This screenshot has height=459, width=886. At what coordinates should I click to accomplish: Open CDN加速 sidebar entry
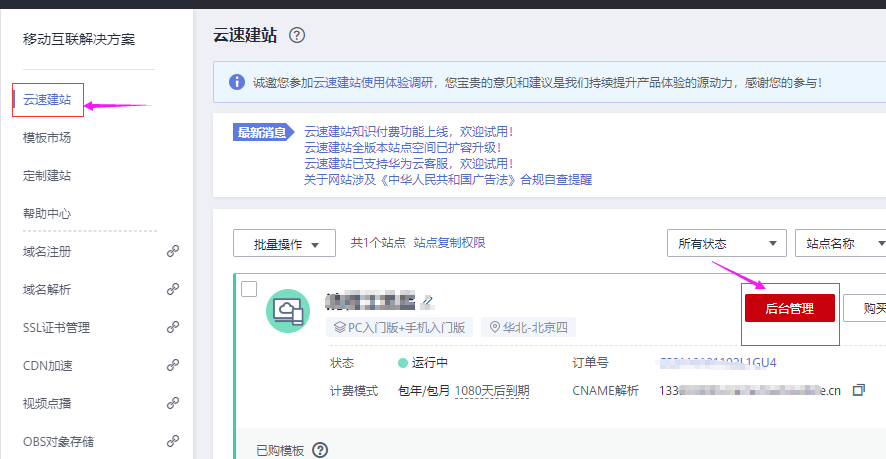click(x=48, y=365)
